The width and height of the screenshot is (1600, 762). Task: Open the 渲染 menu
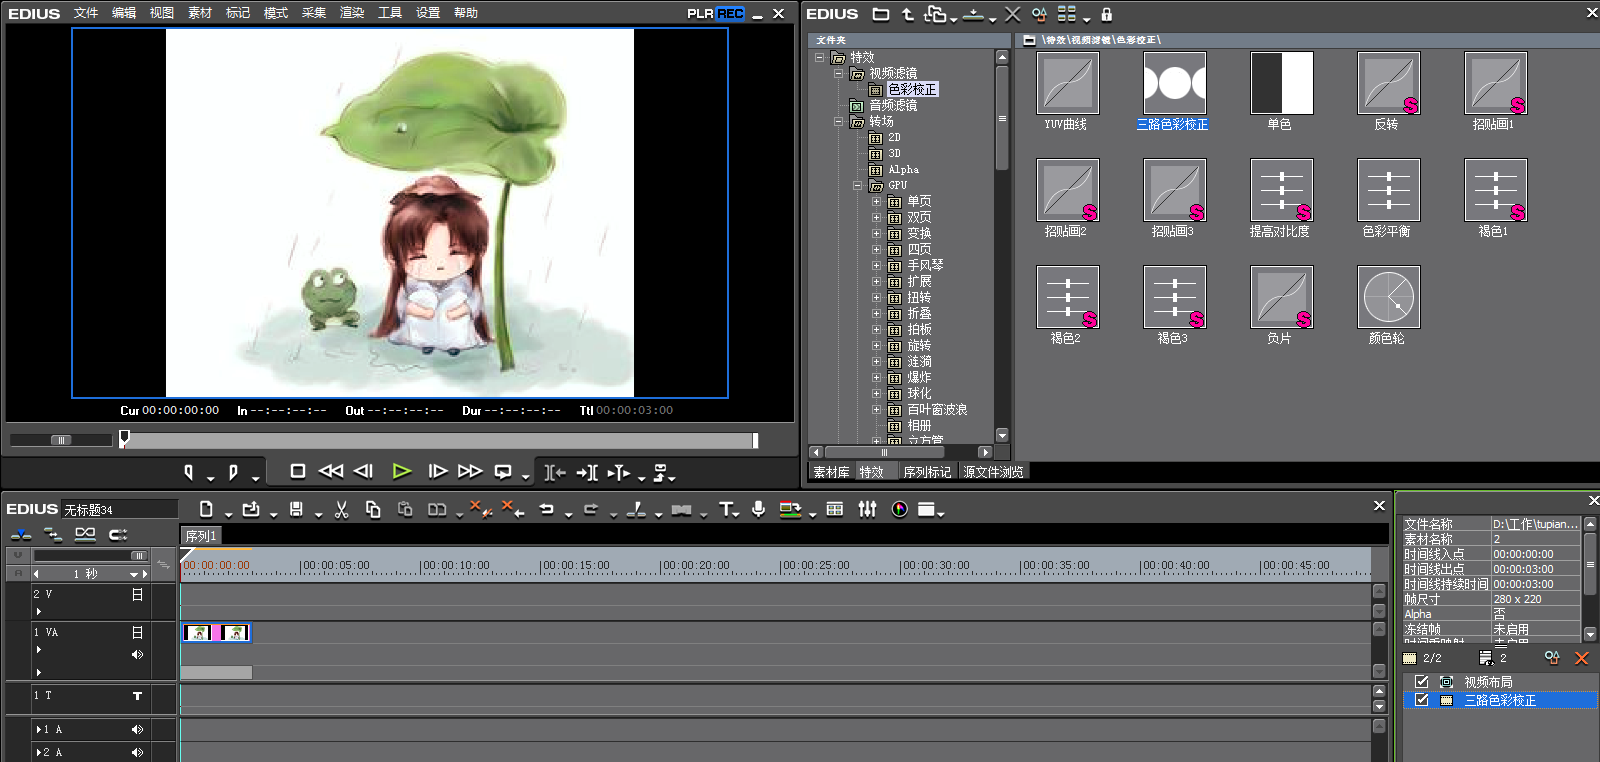pyautogui.click(x=352, y=13)
